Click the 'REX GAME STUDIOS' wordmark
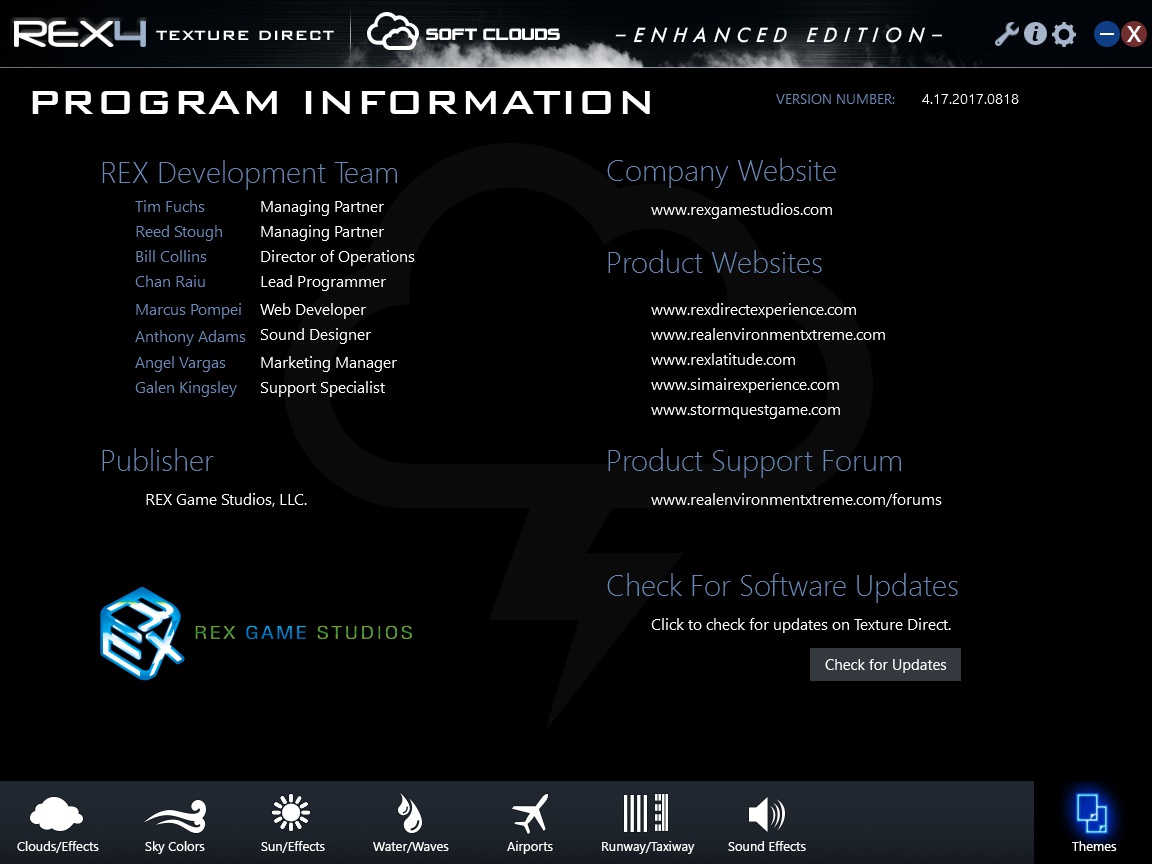The width and height of the screenshot is (1152, 864). coord(303,633)
